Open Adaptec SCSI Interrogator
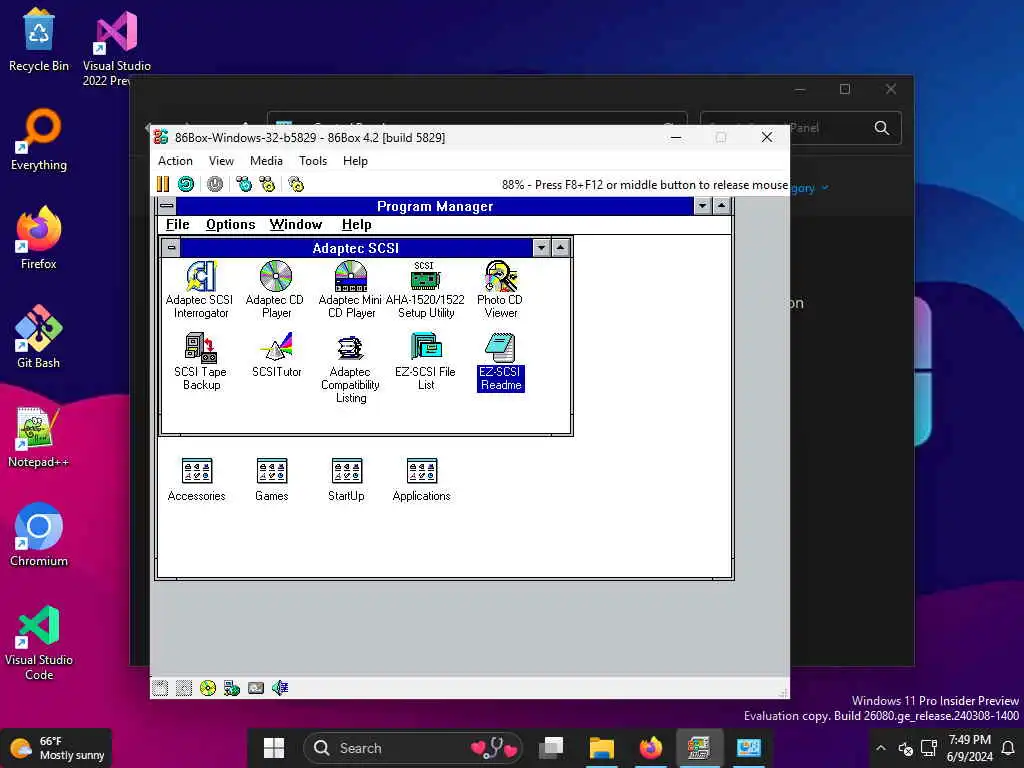This screenshot has width=1024, height=768. tap(200, 289)
